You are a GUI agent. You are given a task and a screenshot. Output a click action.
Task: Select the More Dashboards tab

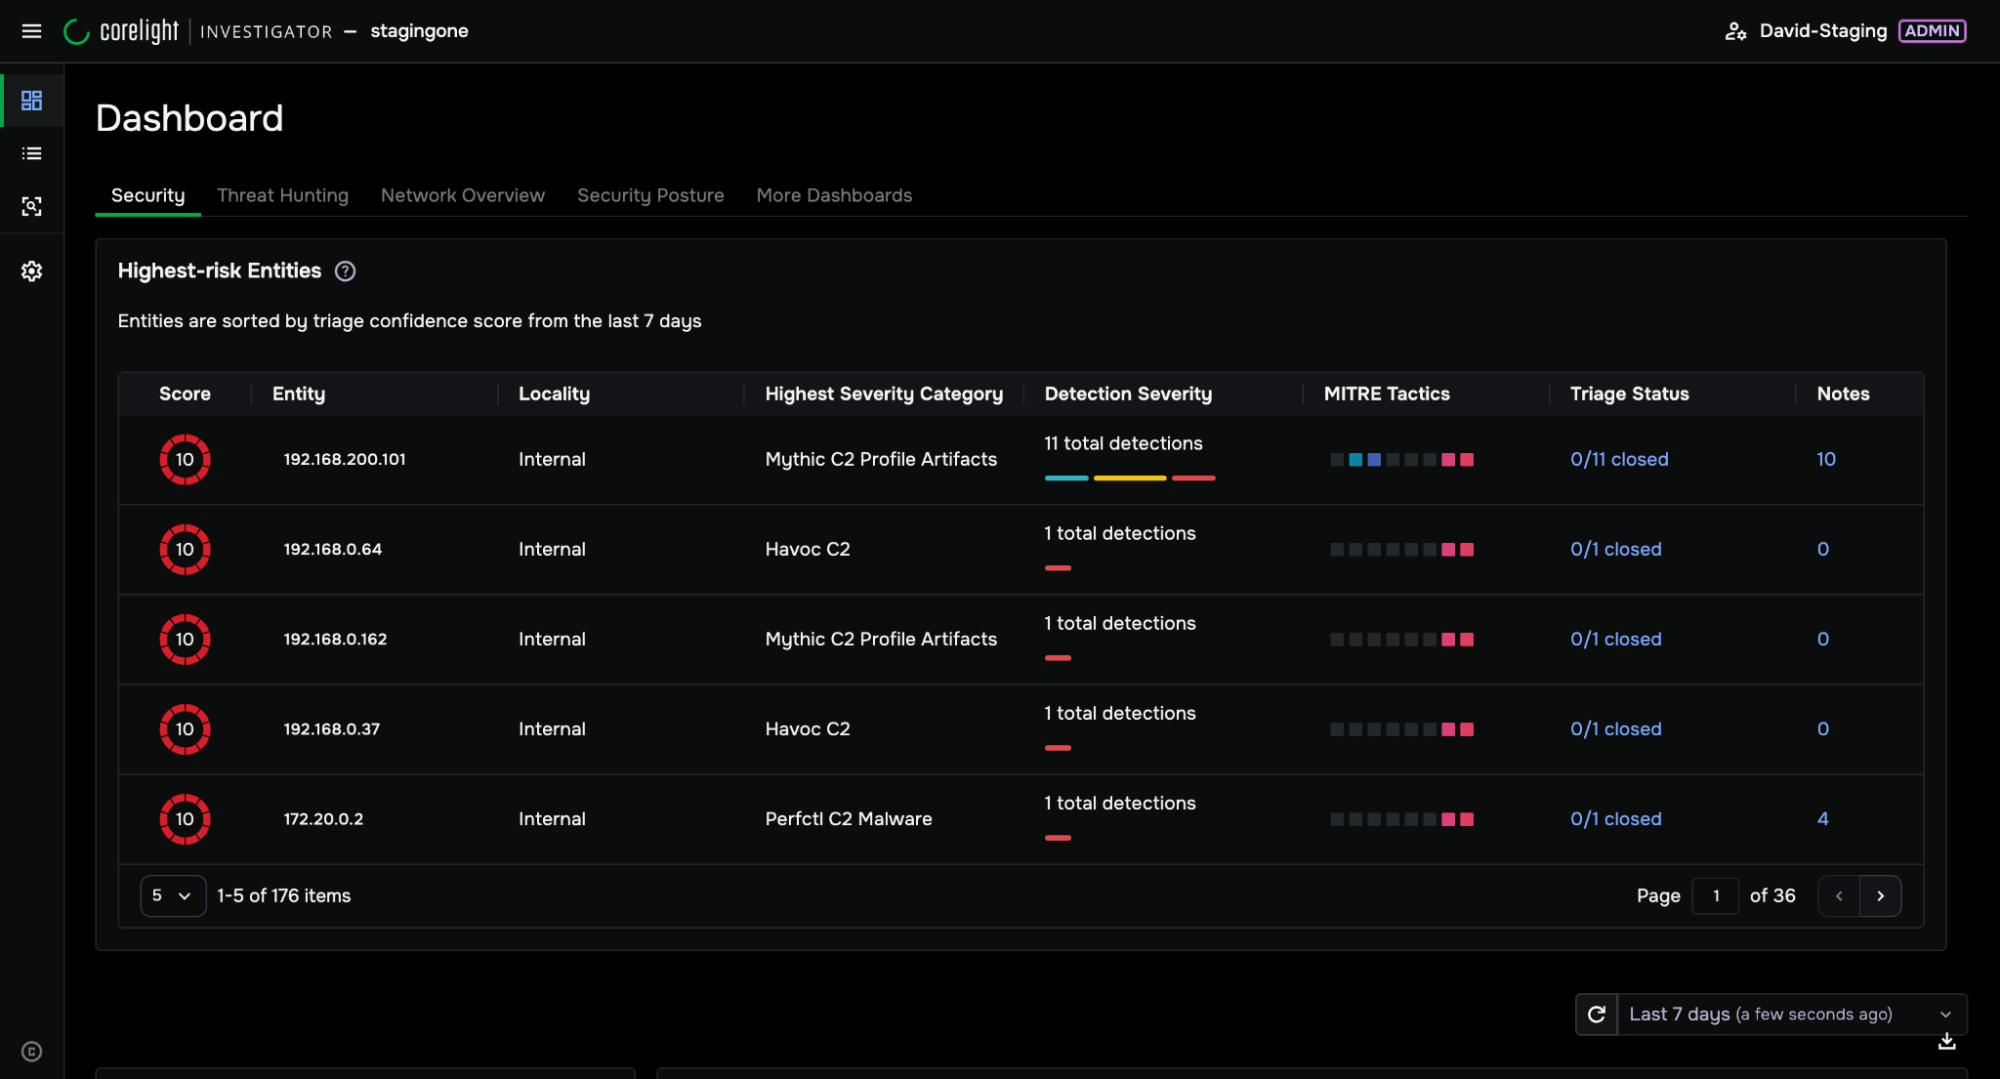(x=834, y=195)
